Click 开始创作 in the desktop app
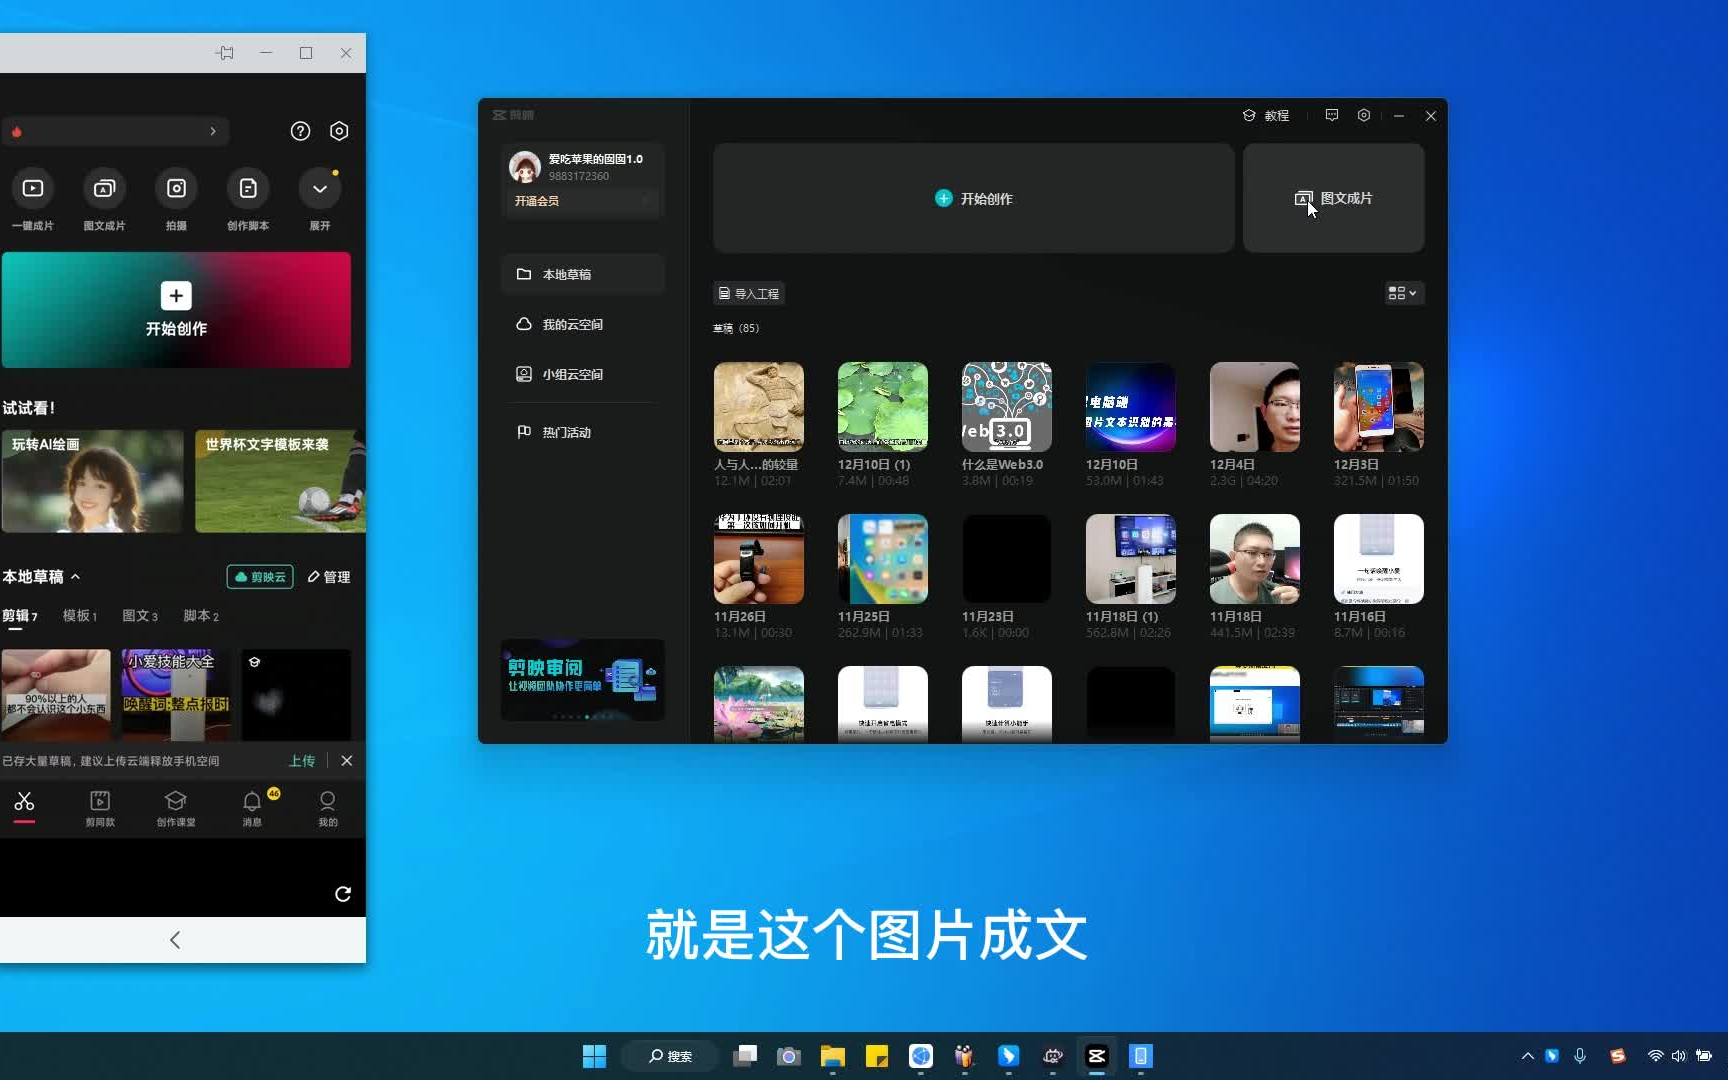1728x1080 pixels. tap(973, 198)
